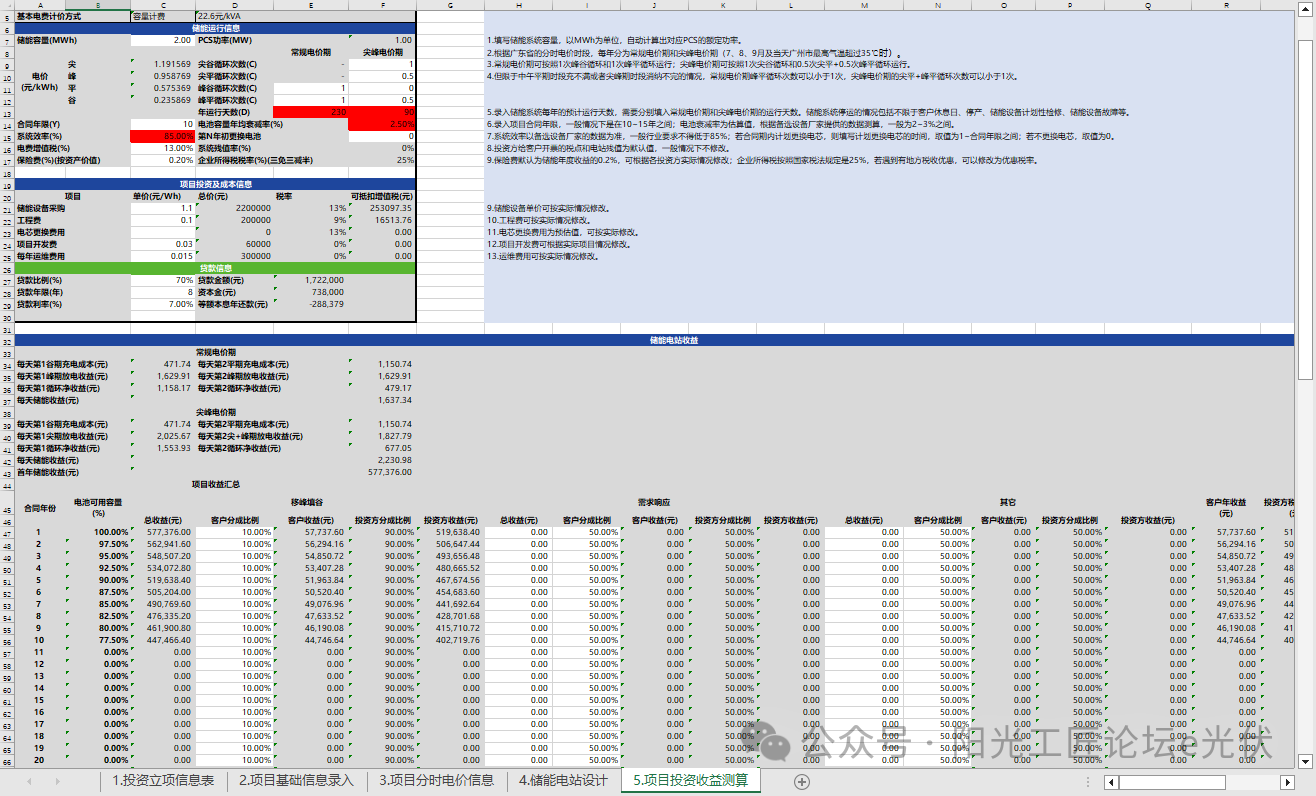Image resolution: width=1316 pixels, height=796 pixels.
Task: Select column H by its header
Action: [x=518, y=6]
